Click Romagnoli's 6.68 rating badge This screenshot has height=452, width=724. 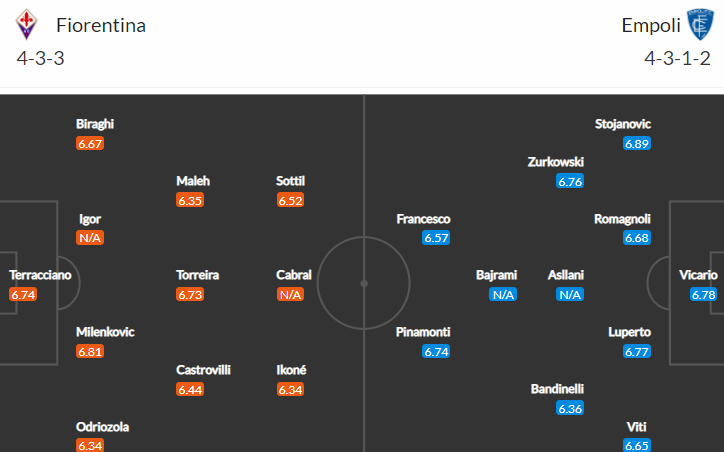click(x=637, y=238)
